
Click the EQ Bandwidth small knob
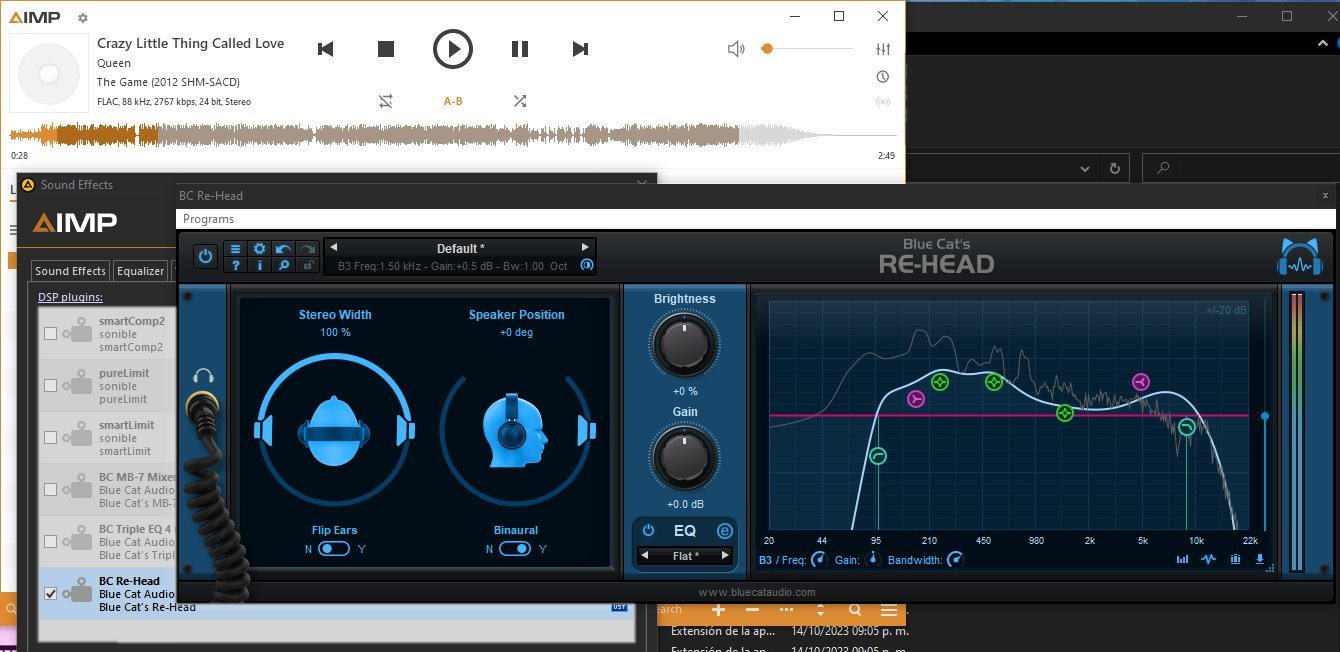coord(955,560)
